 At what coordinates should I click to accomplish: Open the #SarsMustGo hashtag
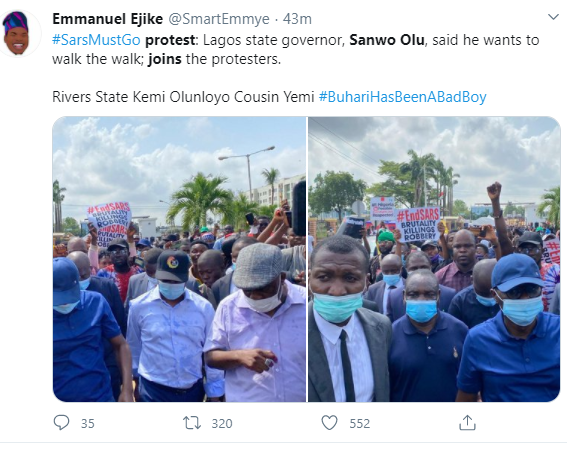[x=96, y=40]
